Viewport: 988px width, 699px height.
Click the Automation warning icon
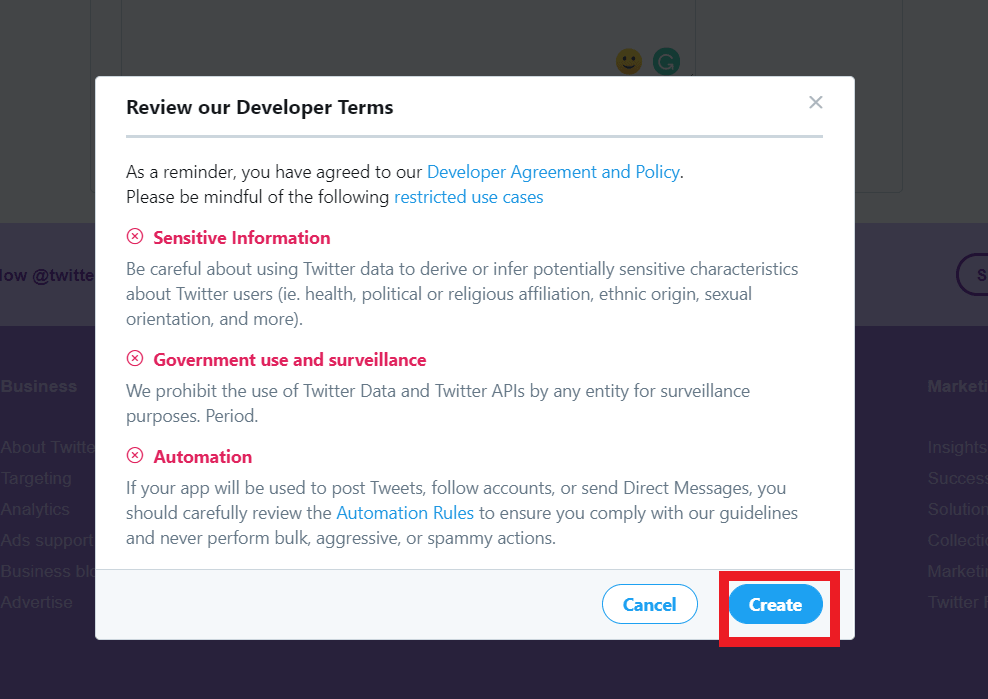tap(135, 455)
